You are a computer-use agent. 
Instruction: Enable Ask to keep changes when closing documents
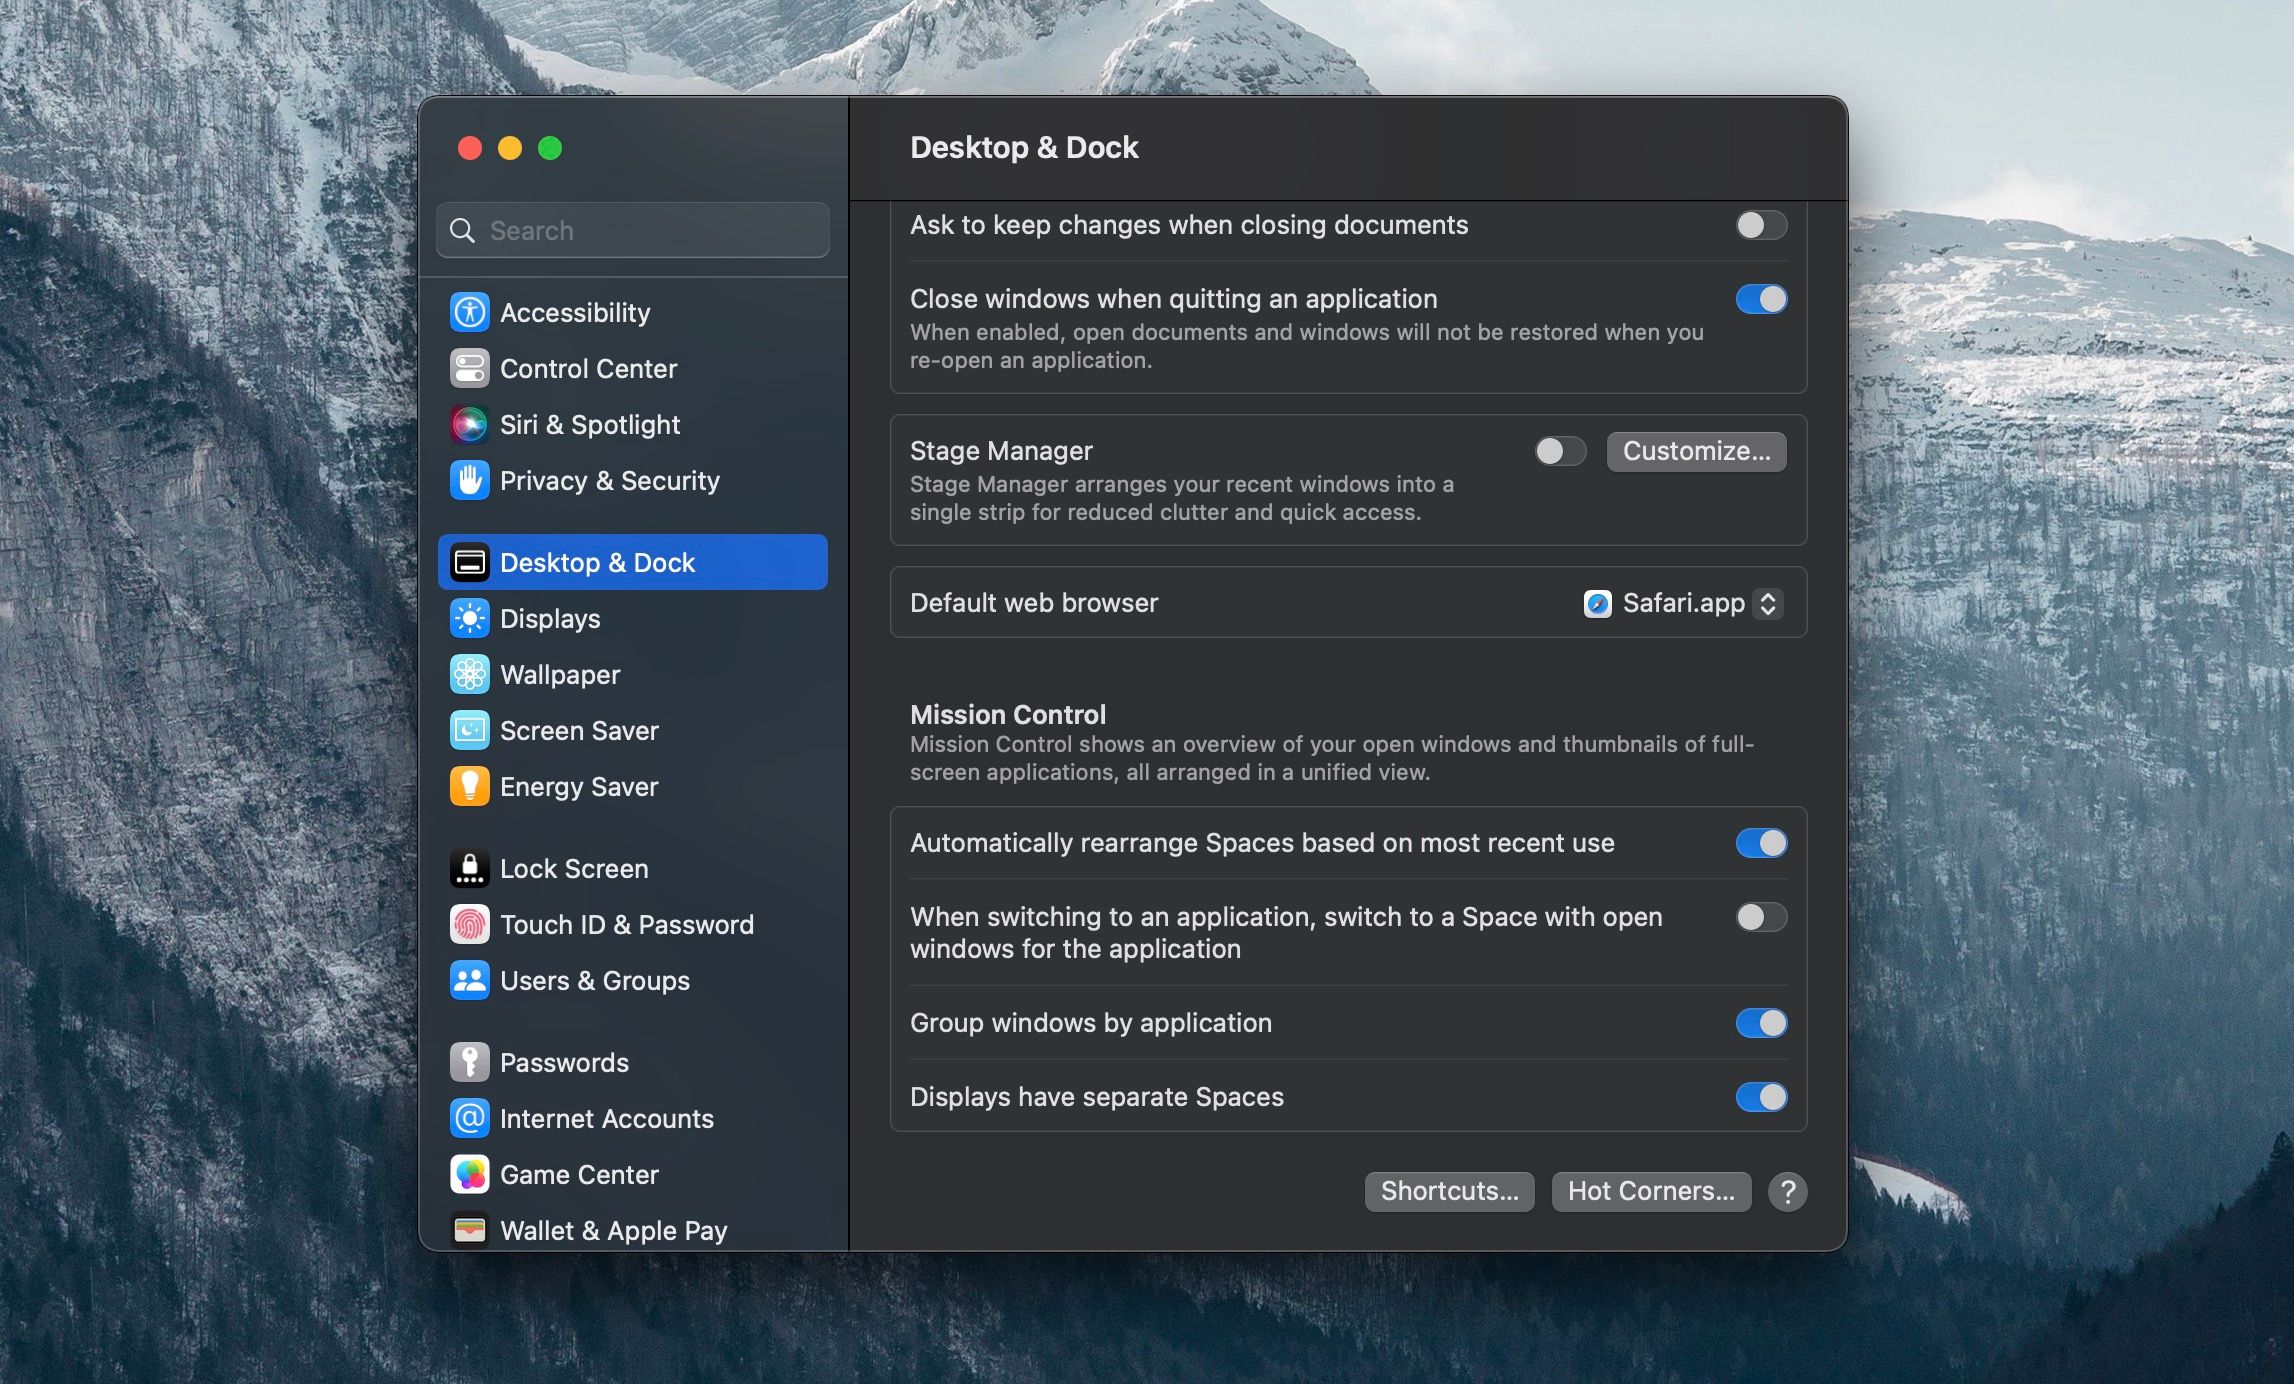tap(1761, 225)
